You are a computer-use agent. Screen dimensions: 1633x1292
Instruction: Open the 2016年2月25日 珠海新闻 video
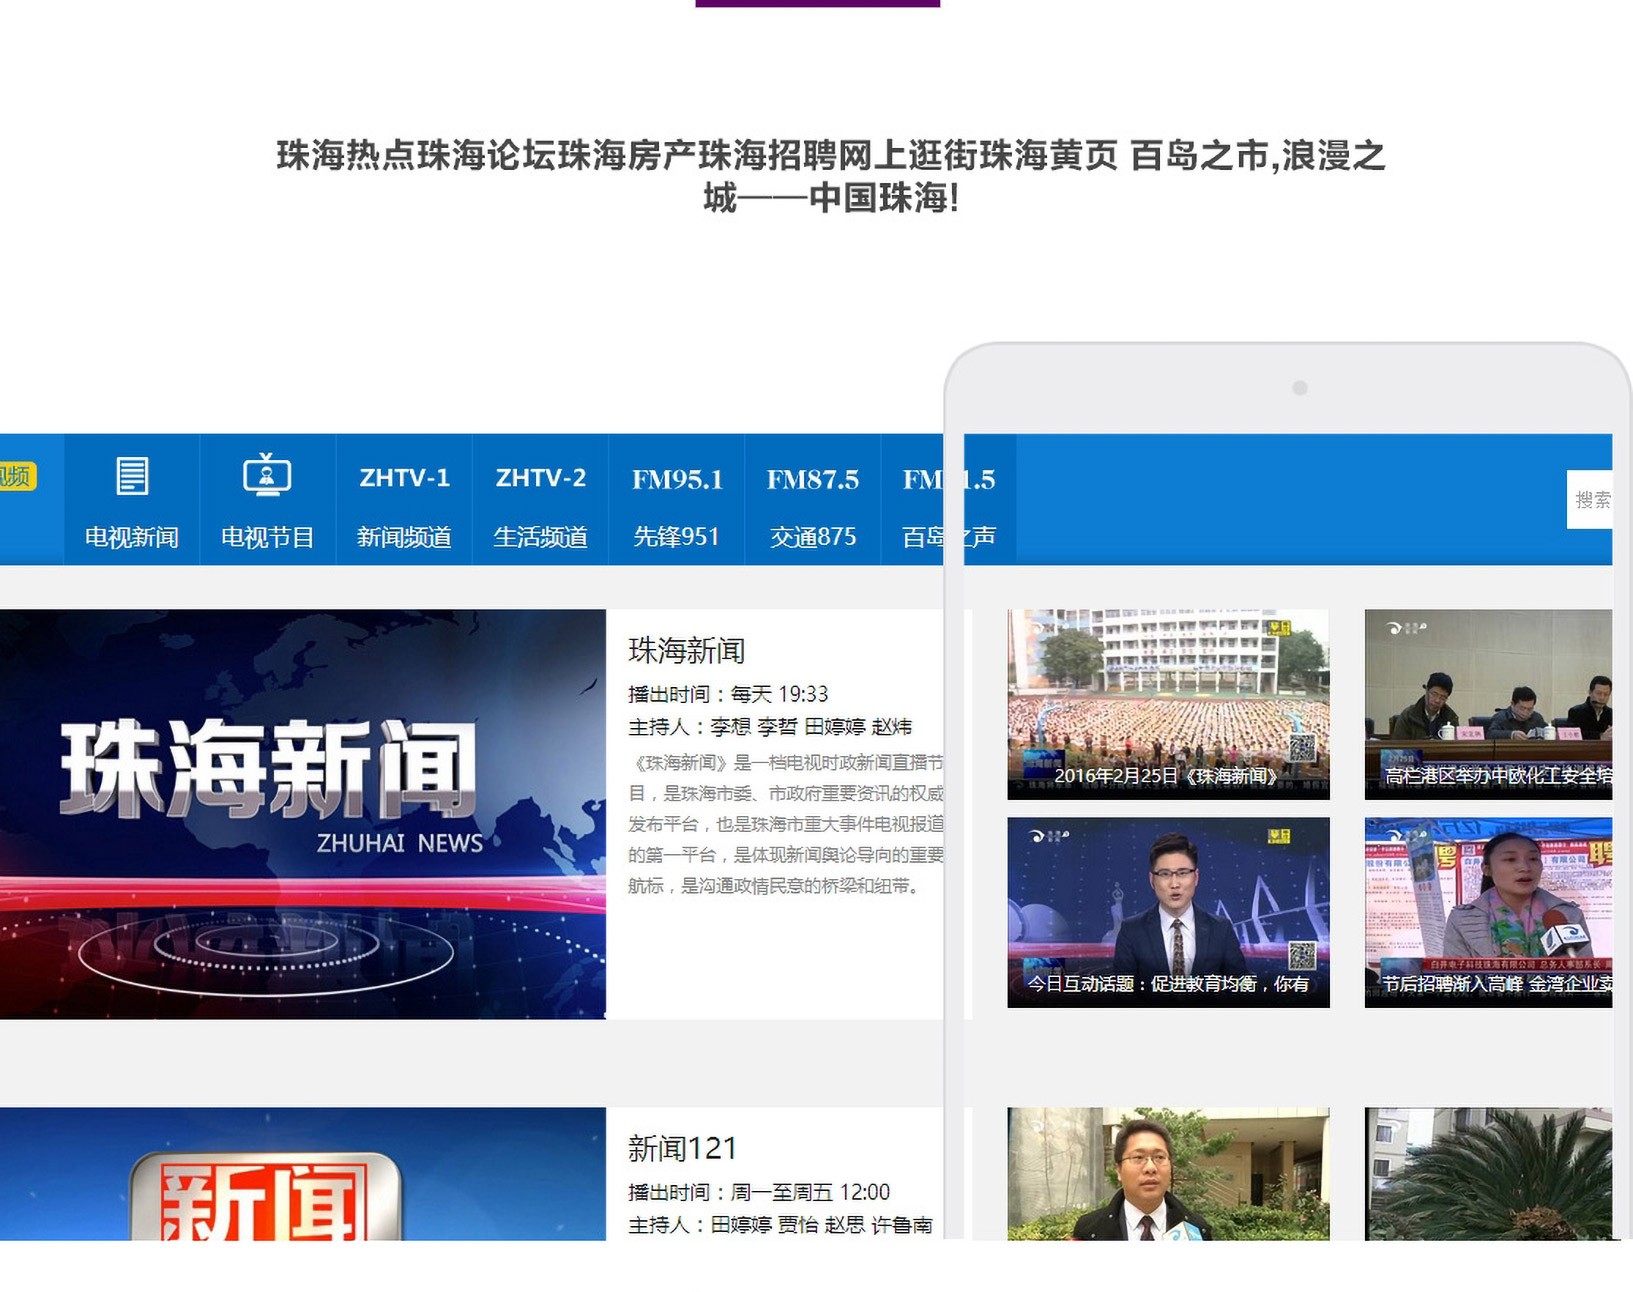pos(1168,704)
